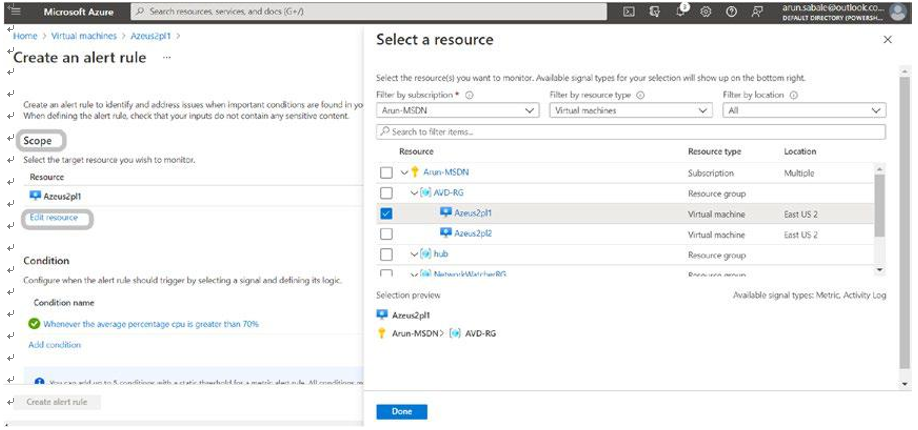Screen dimensions: 918x430
Task: Go to Virtual machines breadcrumb
Action: pyautogui.click(x=84, y=36)
